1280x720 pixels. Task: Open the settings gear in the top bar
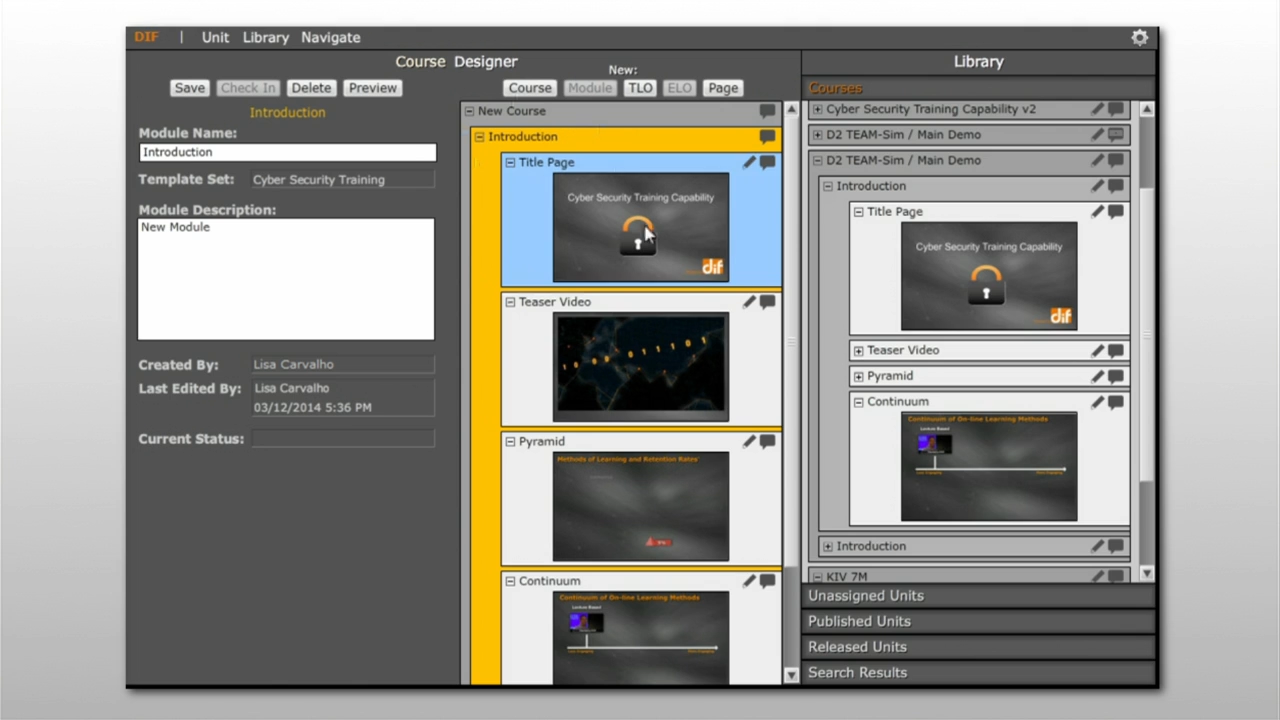pos(1139,37)
